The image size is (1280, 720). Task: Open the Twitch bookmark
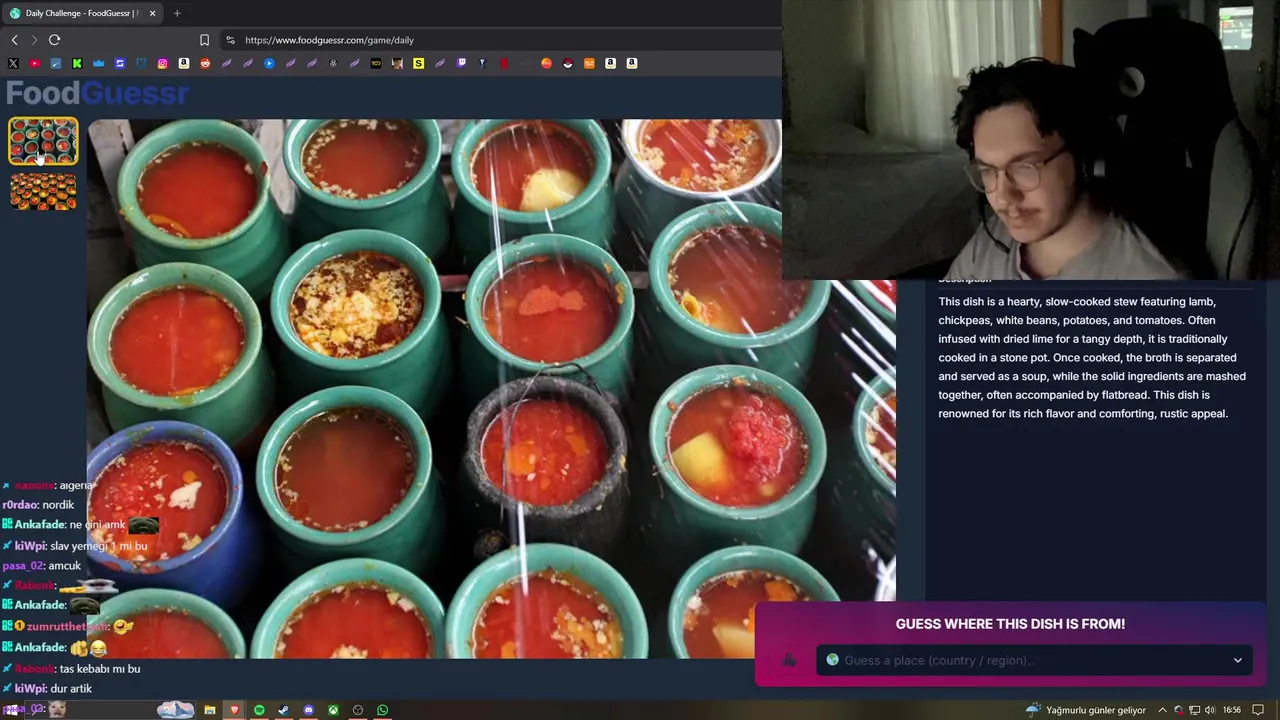coord(461,63)
